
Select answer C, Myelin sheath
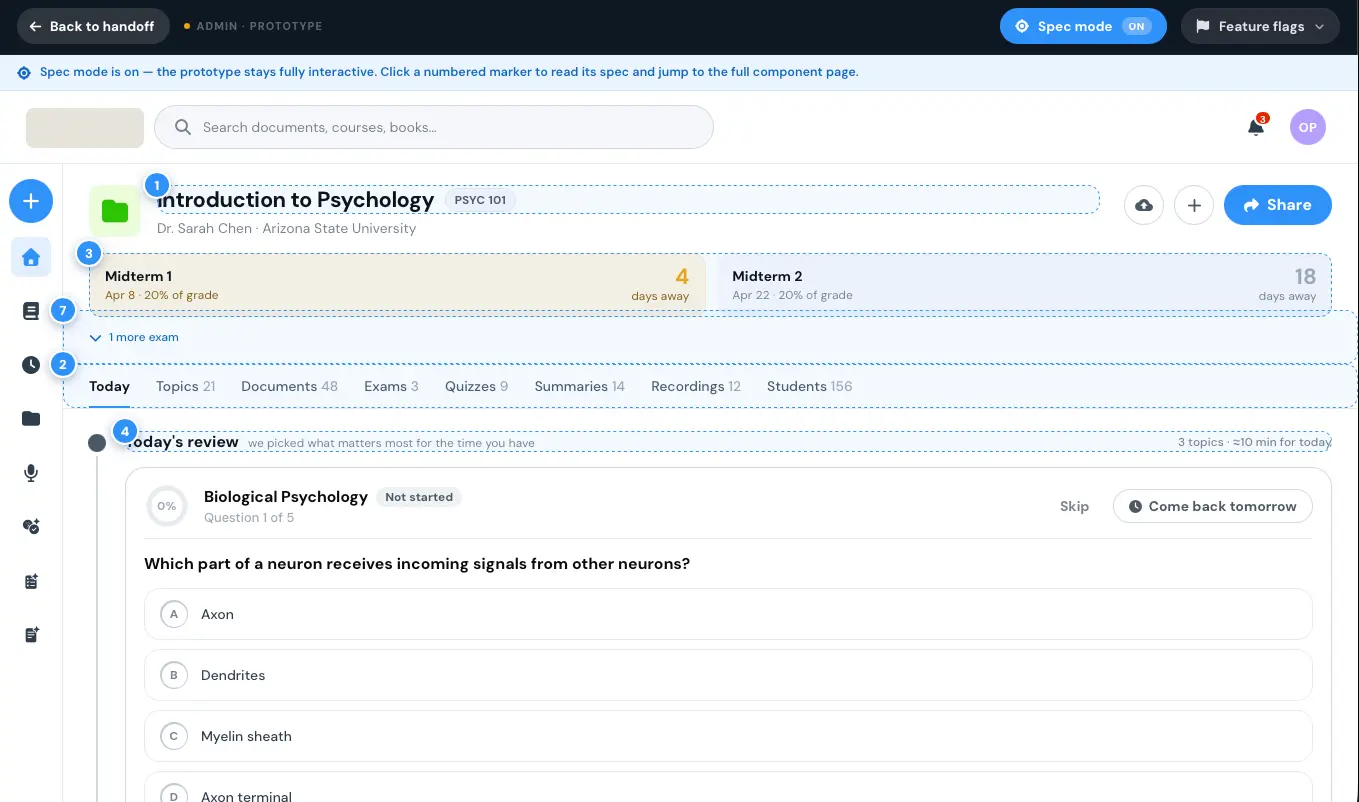point(728,736)
